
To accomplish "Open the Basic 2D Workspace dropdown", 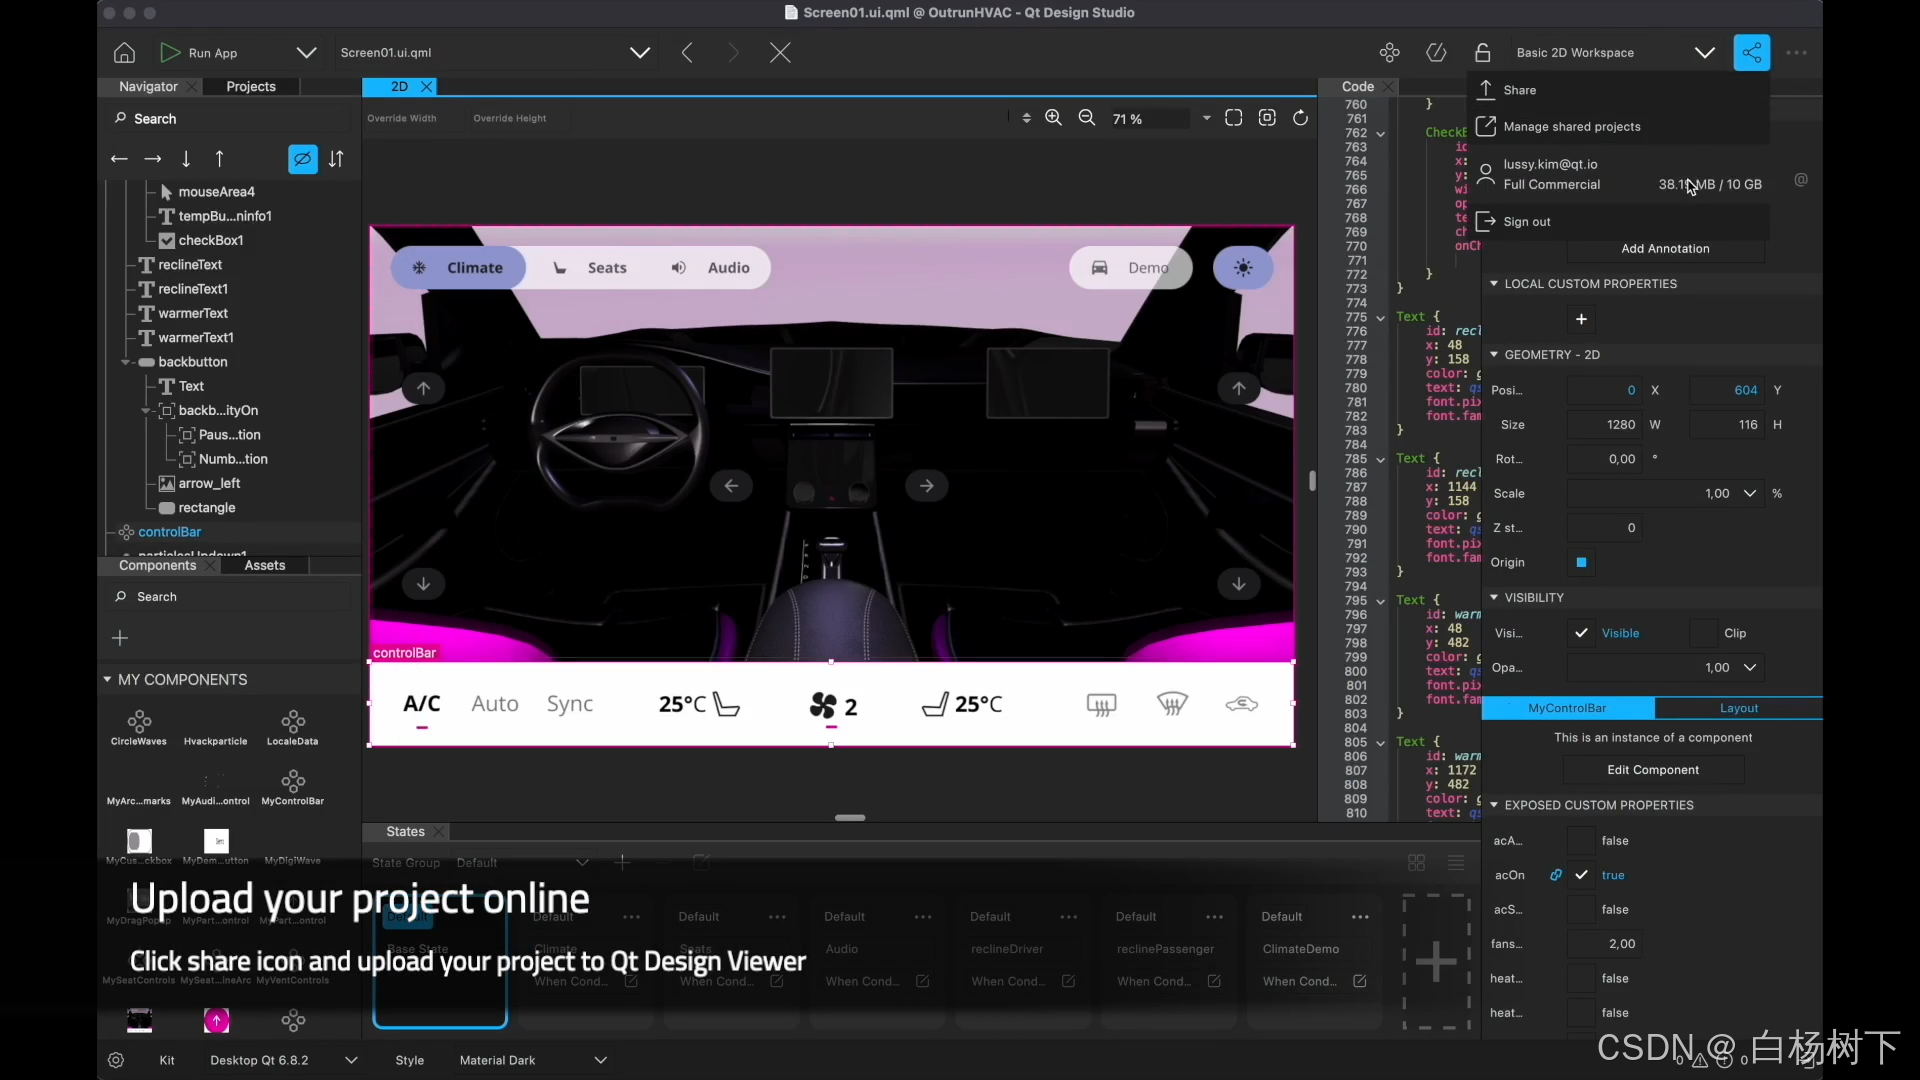I will pos(1706,52).
